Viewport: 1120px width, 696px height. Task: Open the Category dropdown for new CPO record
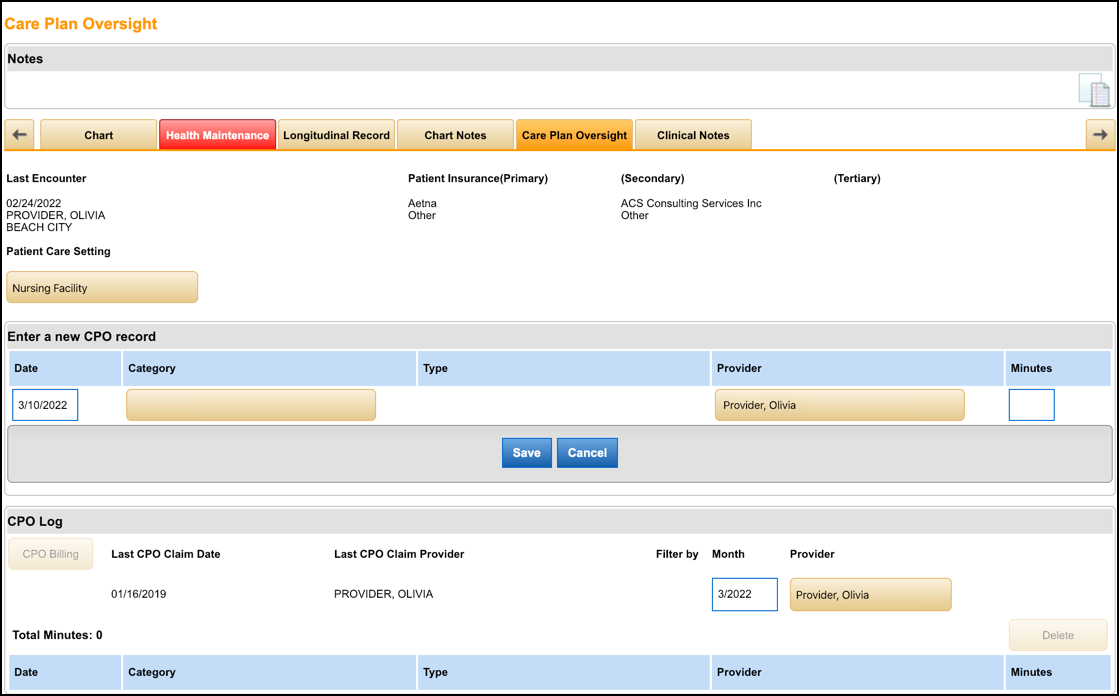tap(251, 404)
